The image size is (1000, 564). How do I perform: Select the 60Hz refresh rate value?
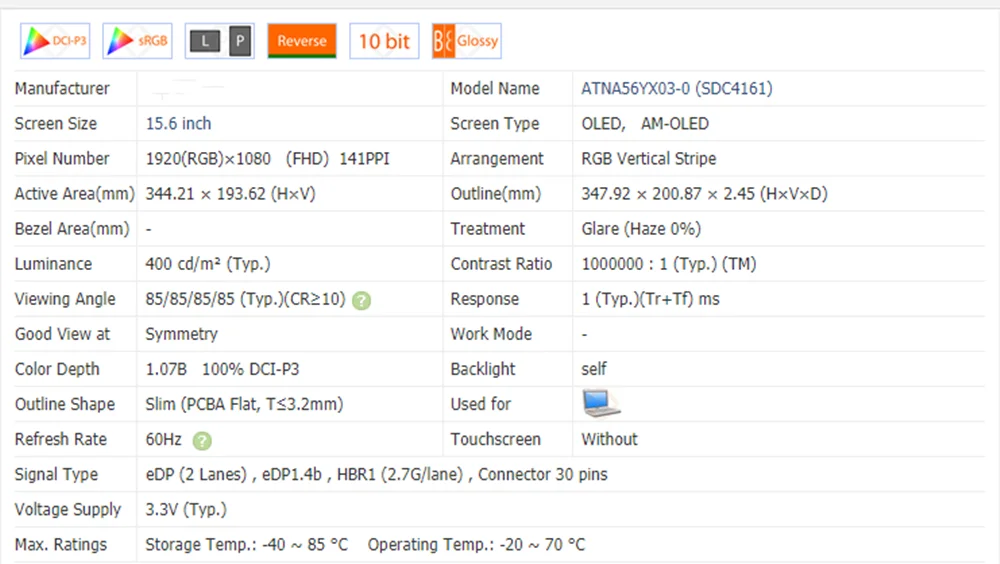(x=163, y=440)
